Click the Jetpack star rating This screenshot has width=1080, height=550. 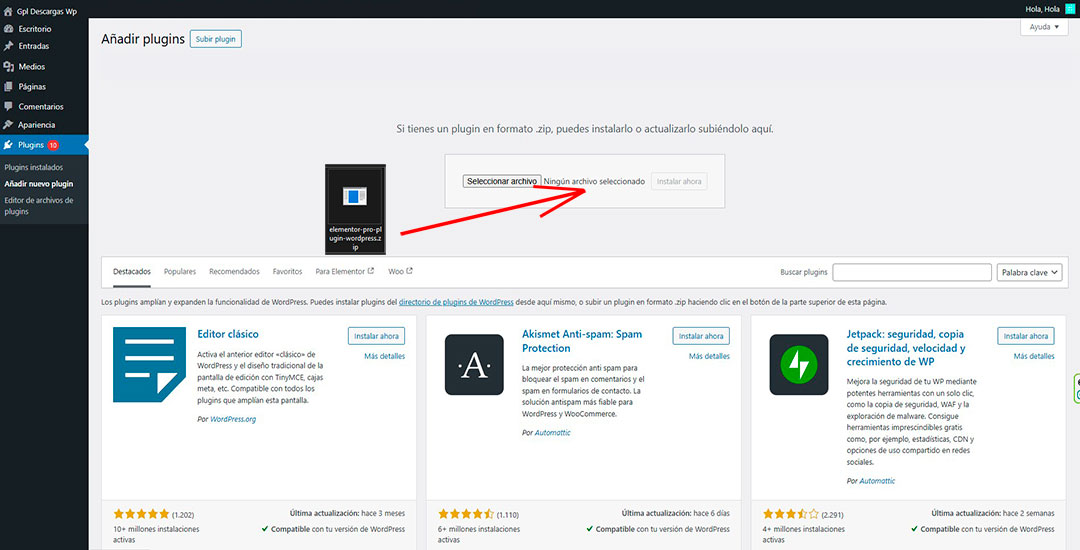click(x=791, y=514)
